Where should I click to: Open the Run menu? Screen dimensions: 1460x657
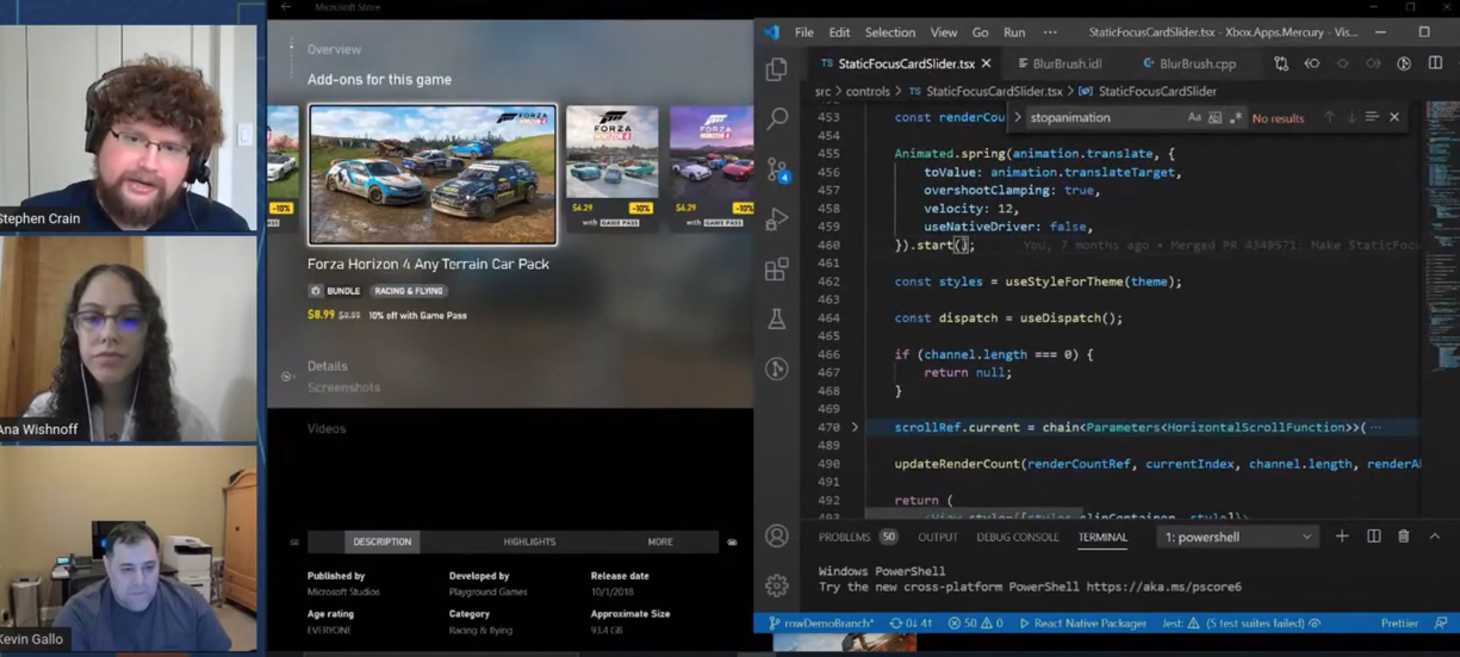(1014, 32)
